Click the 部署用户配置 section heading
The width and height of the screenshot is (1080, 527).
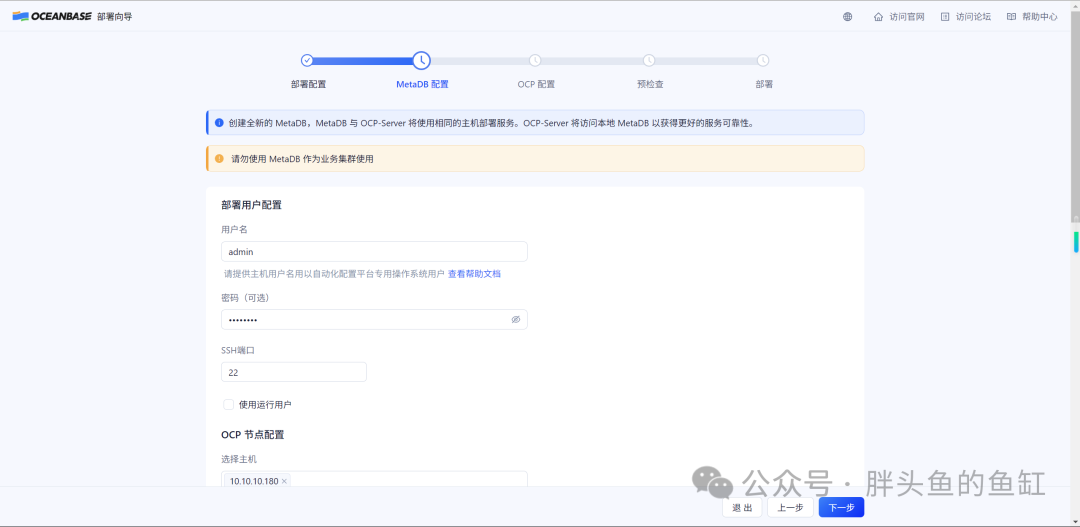coord(251,205)
